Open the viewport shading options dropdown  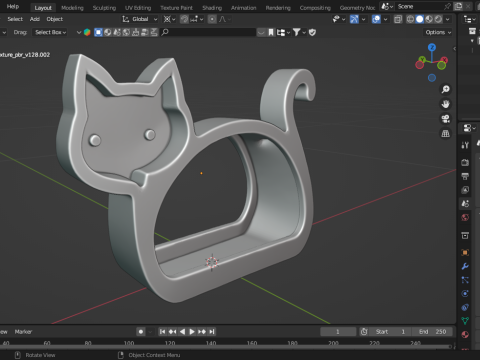tap(448, 19)
